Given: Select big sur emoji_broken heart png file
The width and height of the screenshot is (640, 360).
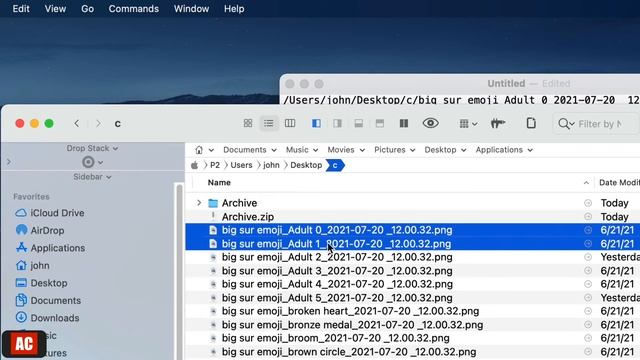Looking at the screenshot, I should pyautogui.click(x=413, y=311).
